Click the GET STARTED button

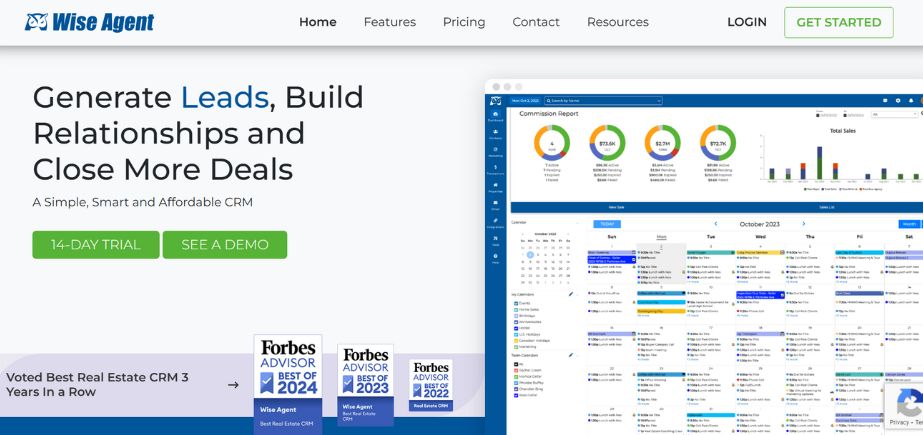tap(838, 22)
